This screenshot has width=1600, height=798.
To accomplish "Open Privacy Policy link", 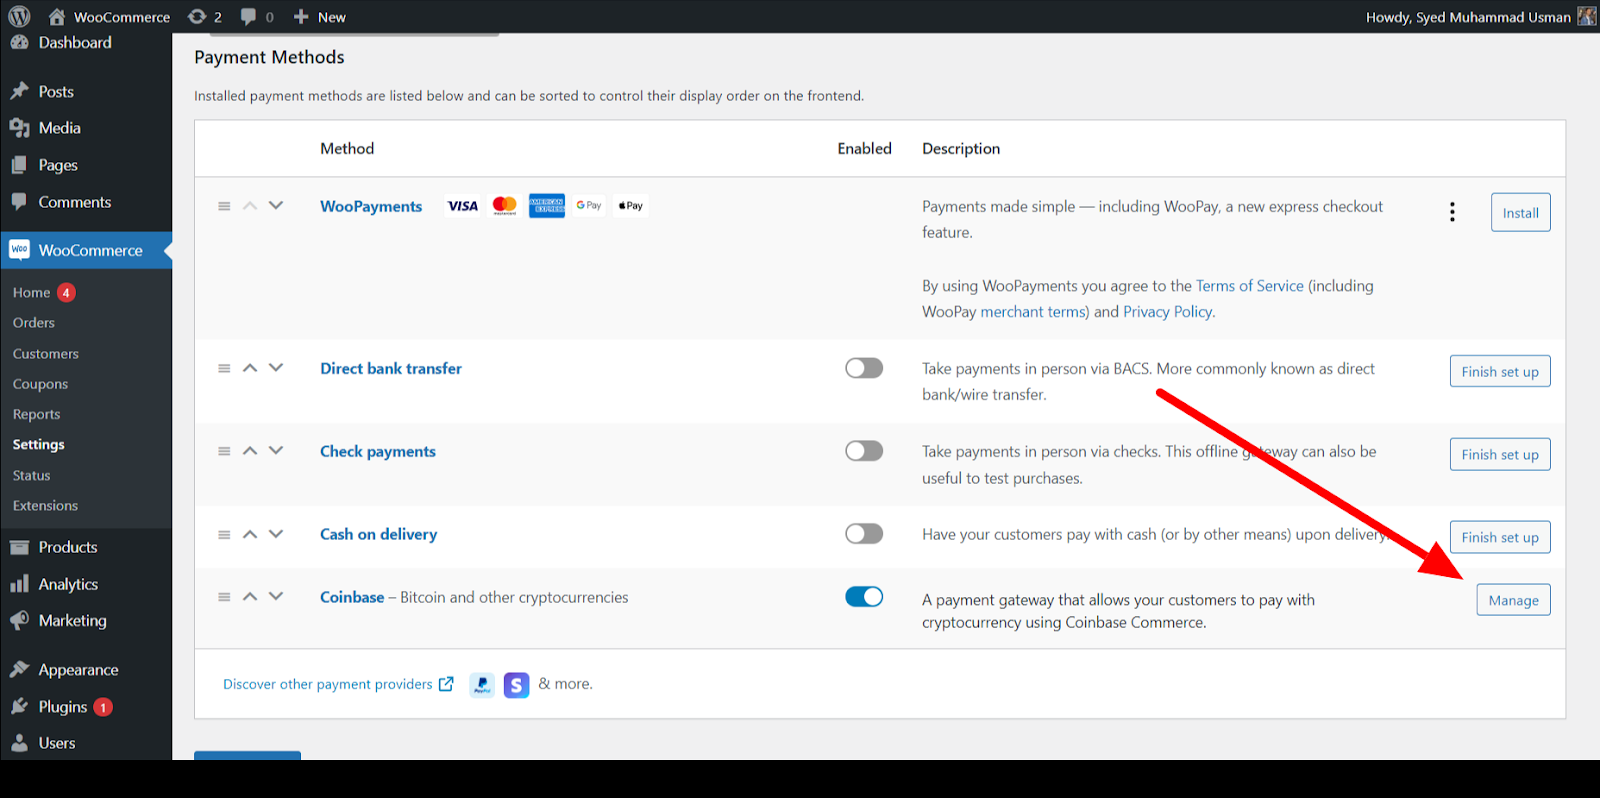I will click(1167, 312).
